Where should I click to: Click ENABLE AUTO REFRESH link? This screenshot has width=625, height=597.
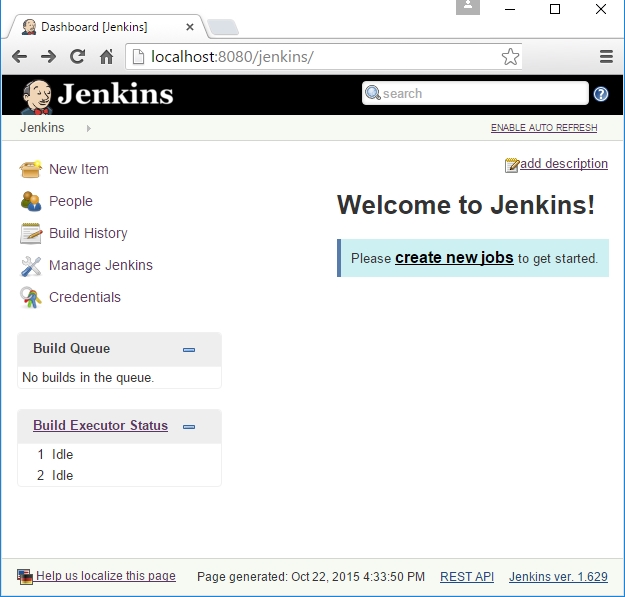pyautogui.click(x=544, y=128)
